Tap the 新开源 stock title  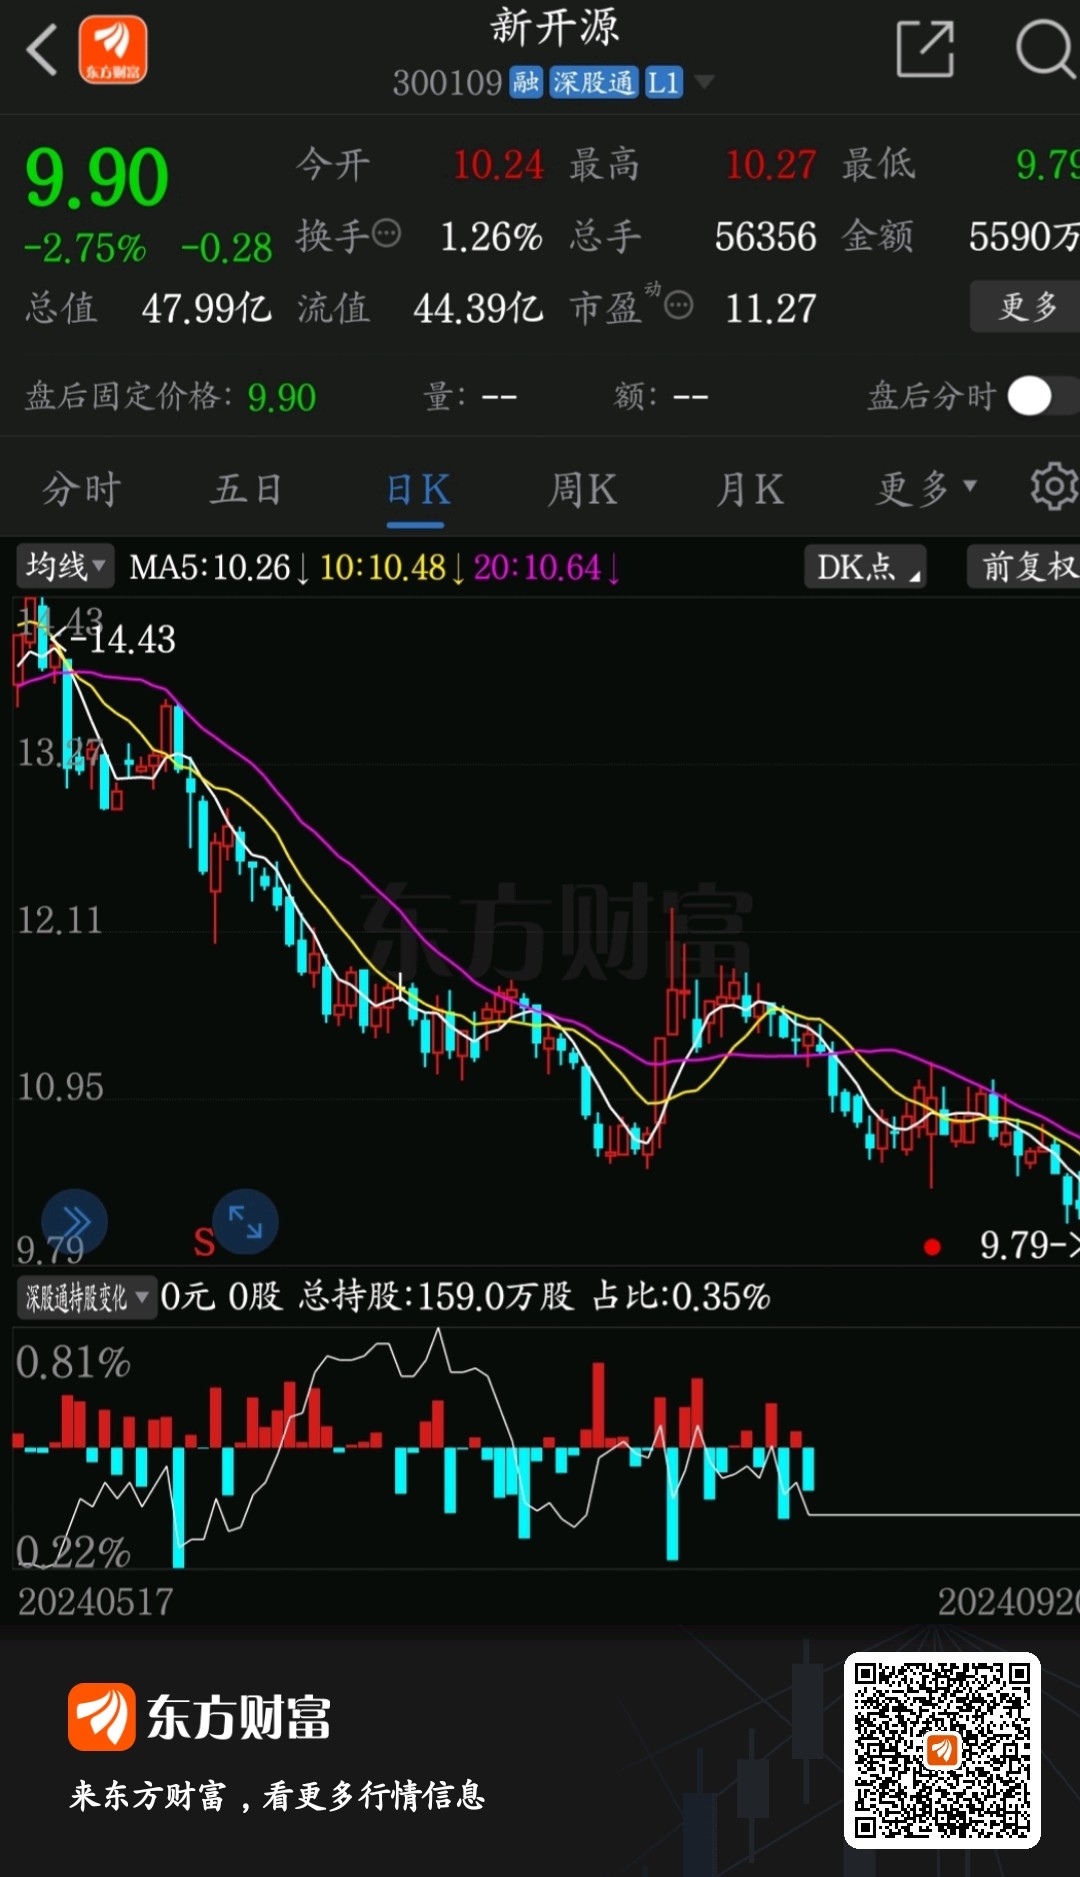coord(555,27)
